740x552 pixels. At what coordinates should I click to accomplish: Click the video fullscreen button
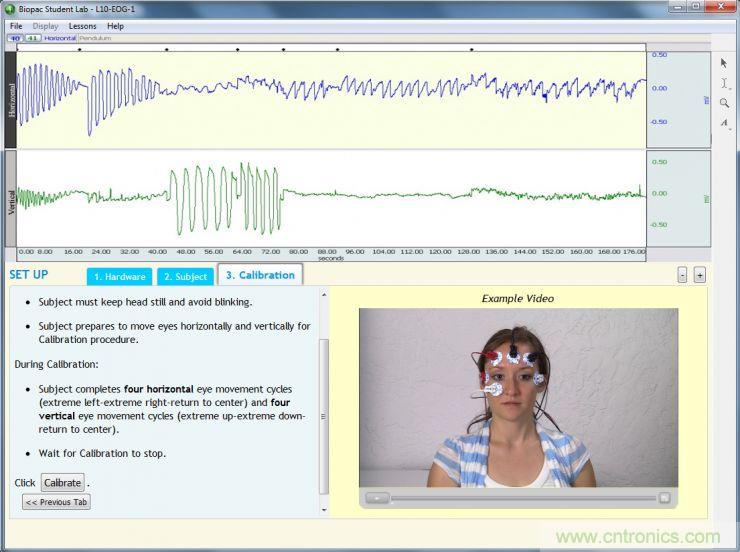[x=664, y=497]
